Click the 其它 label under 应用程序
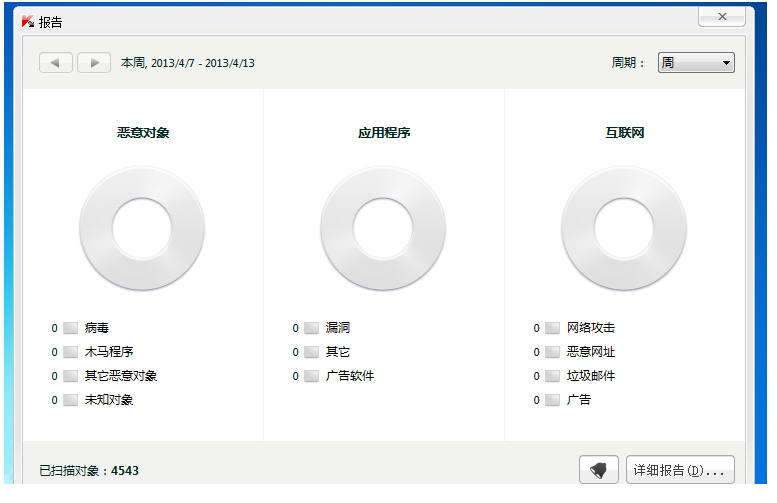Image resolution: width=777 pixels, height=503 pixels. tap(338, 352)
